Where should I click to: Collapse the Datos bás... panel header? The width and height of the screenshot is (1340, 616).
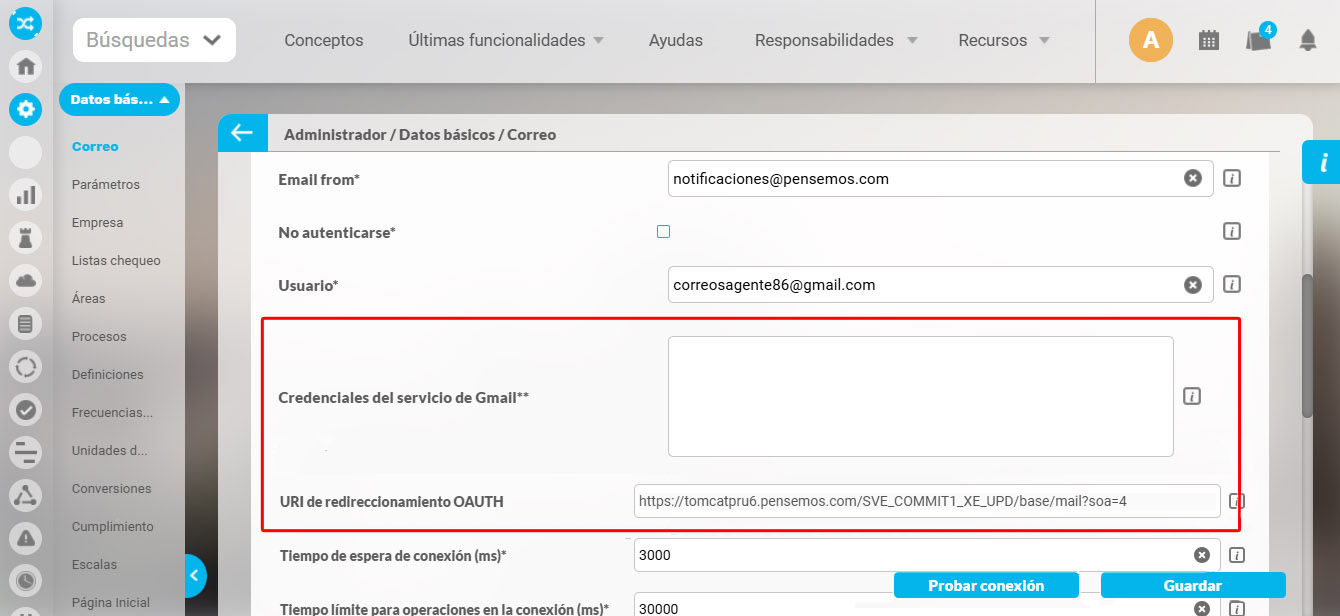[119, 99]
